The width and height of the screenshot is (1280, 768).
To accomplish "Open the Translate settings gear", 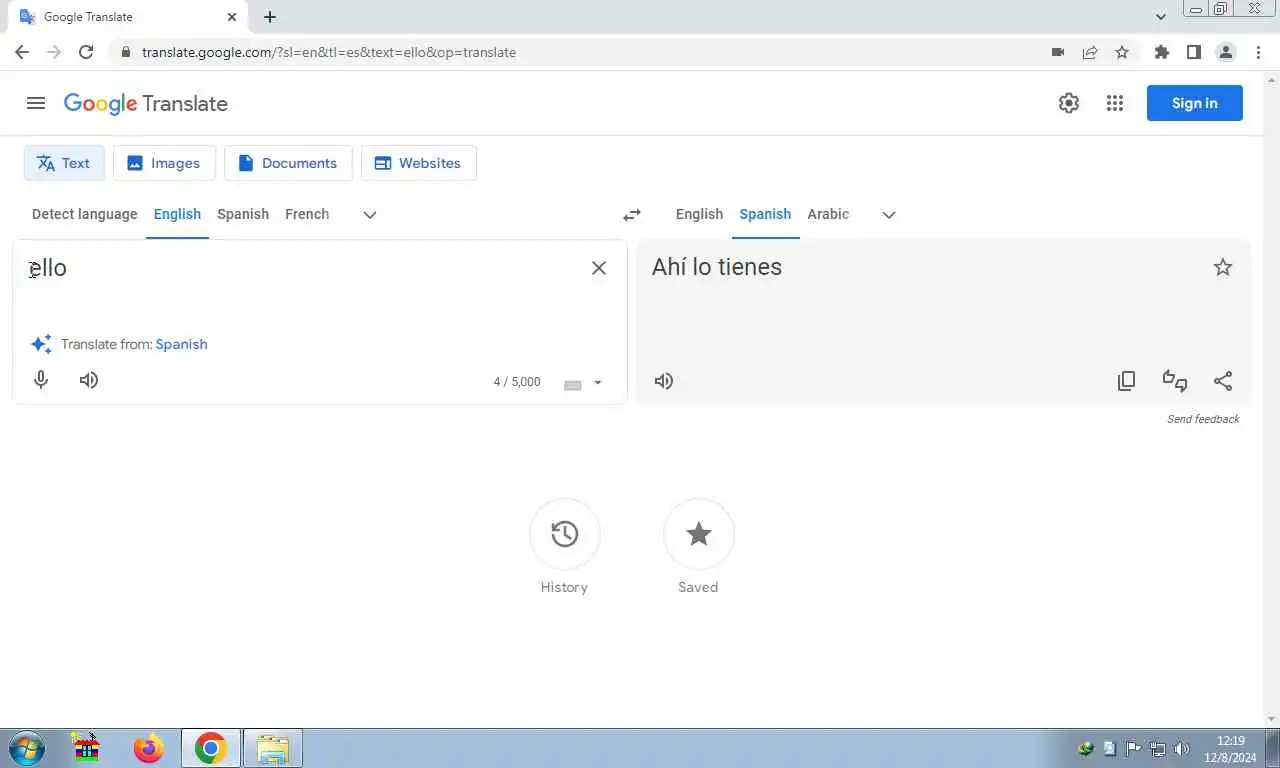I will tap(1069, 103).
